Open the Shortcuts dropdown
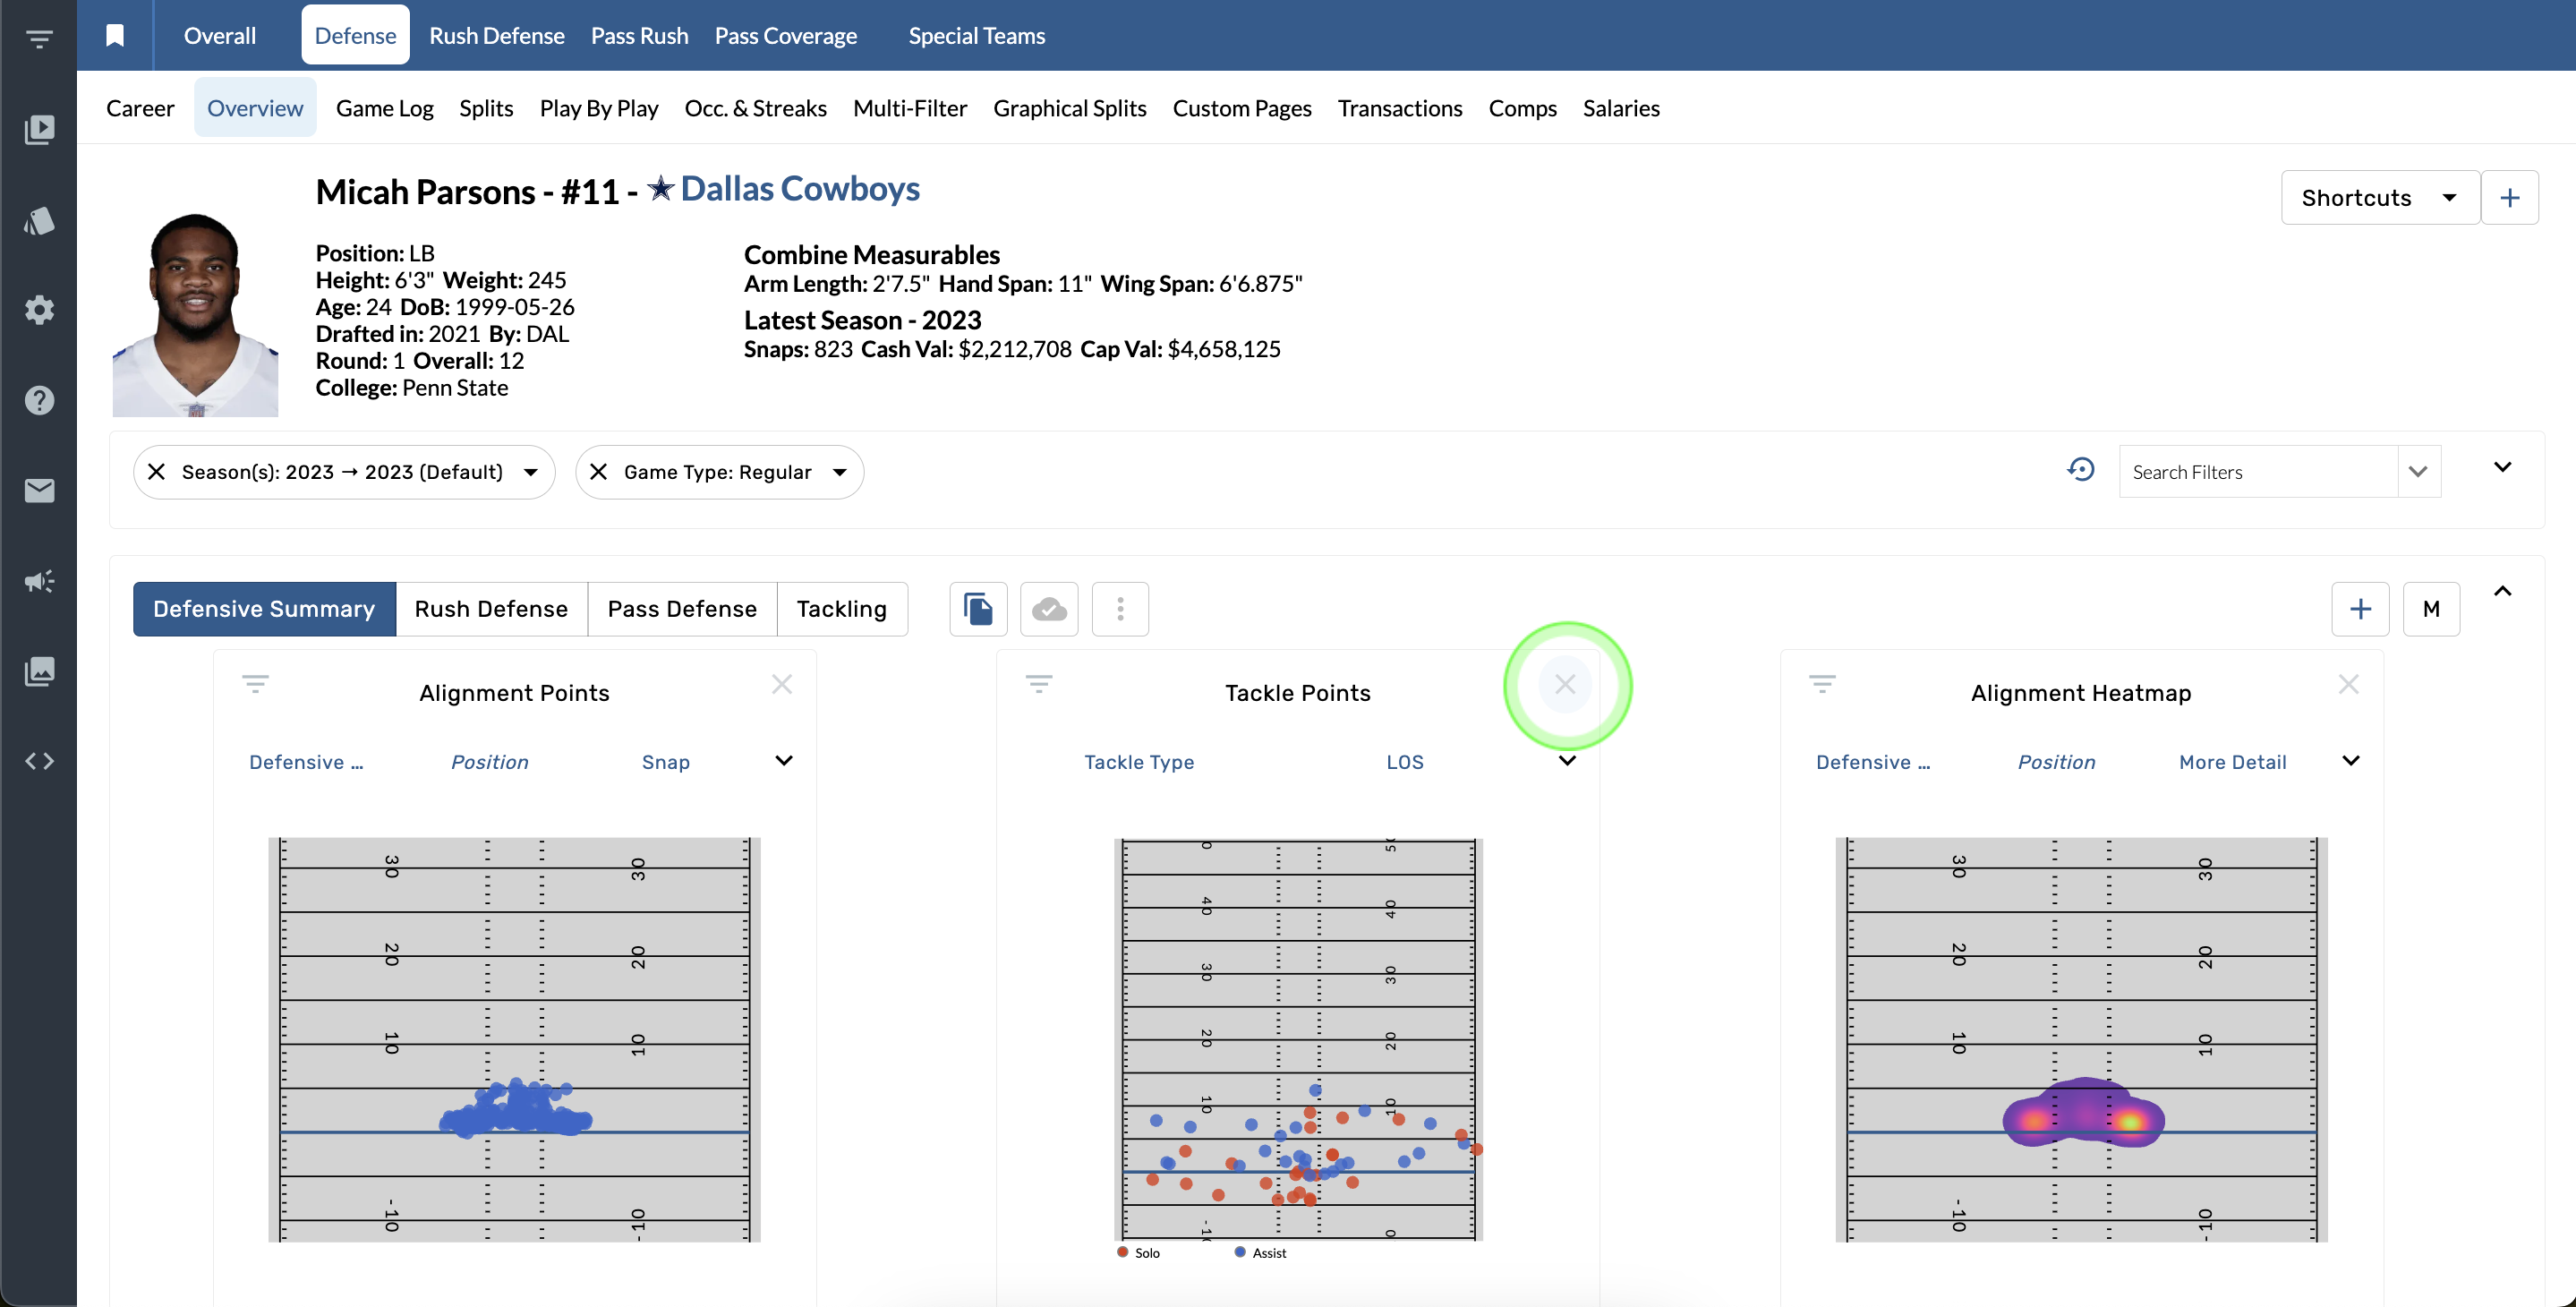 (x=2378, y=198)
